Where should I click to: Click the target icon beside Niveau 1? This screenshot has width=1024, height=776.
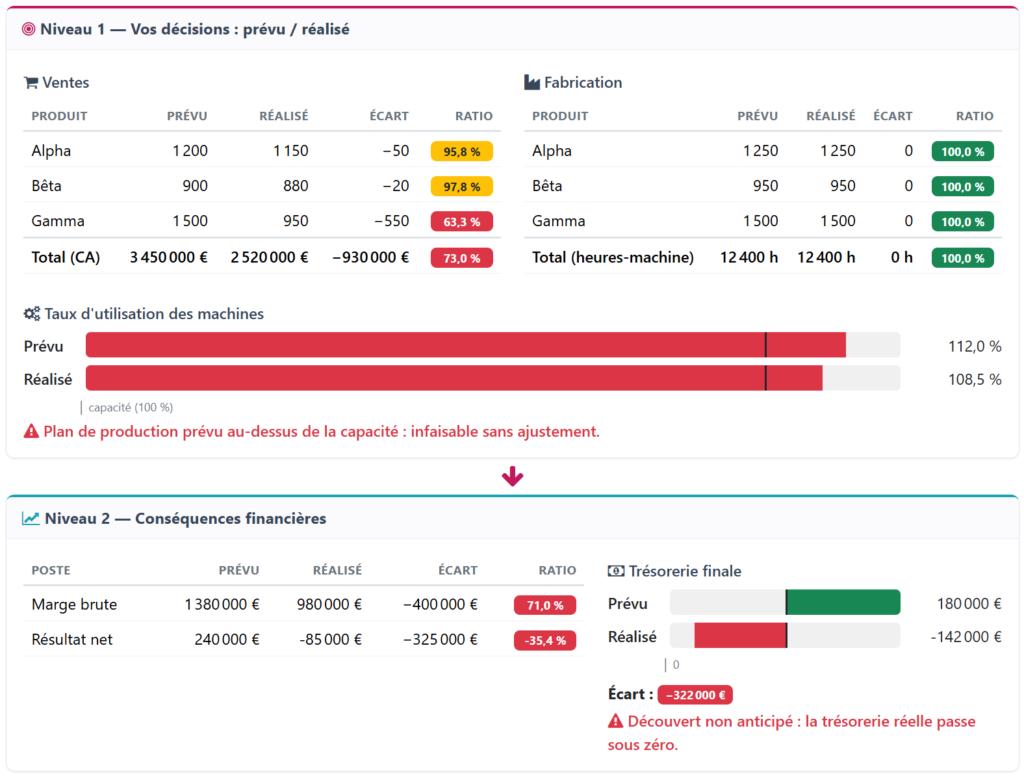(x=29, y=29)
